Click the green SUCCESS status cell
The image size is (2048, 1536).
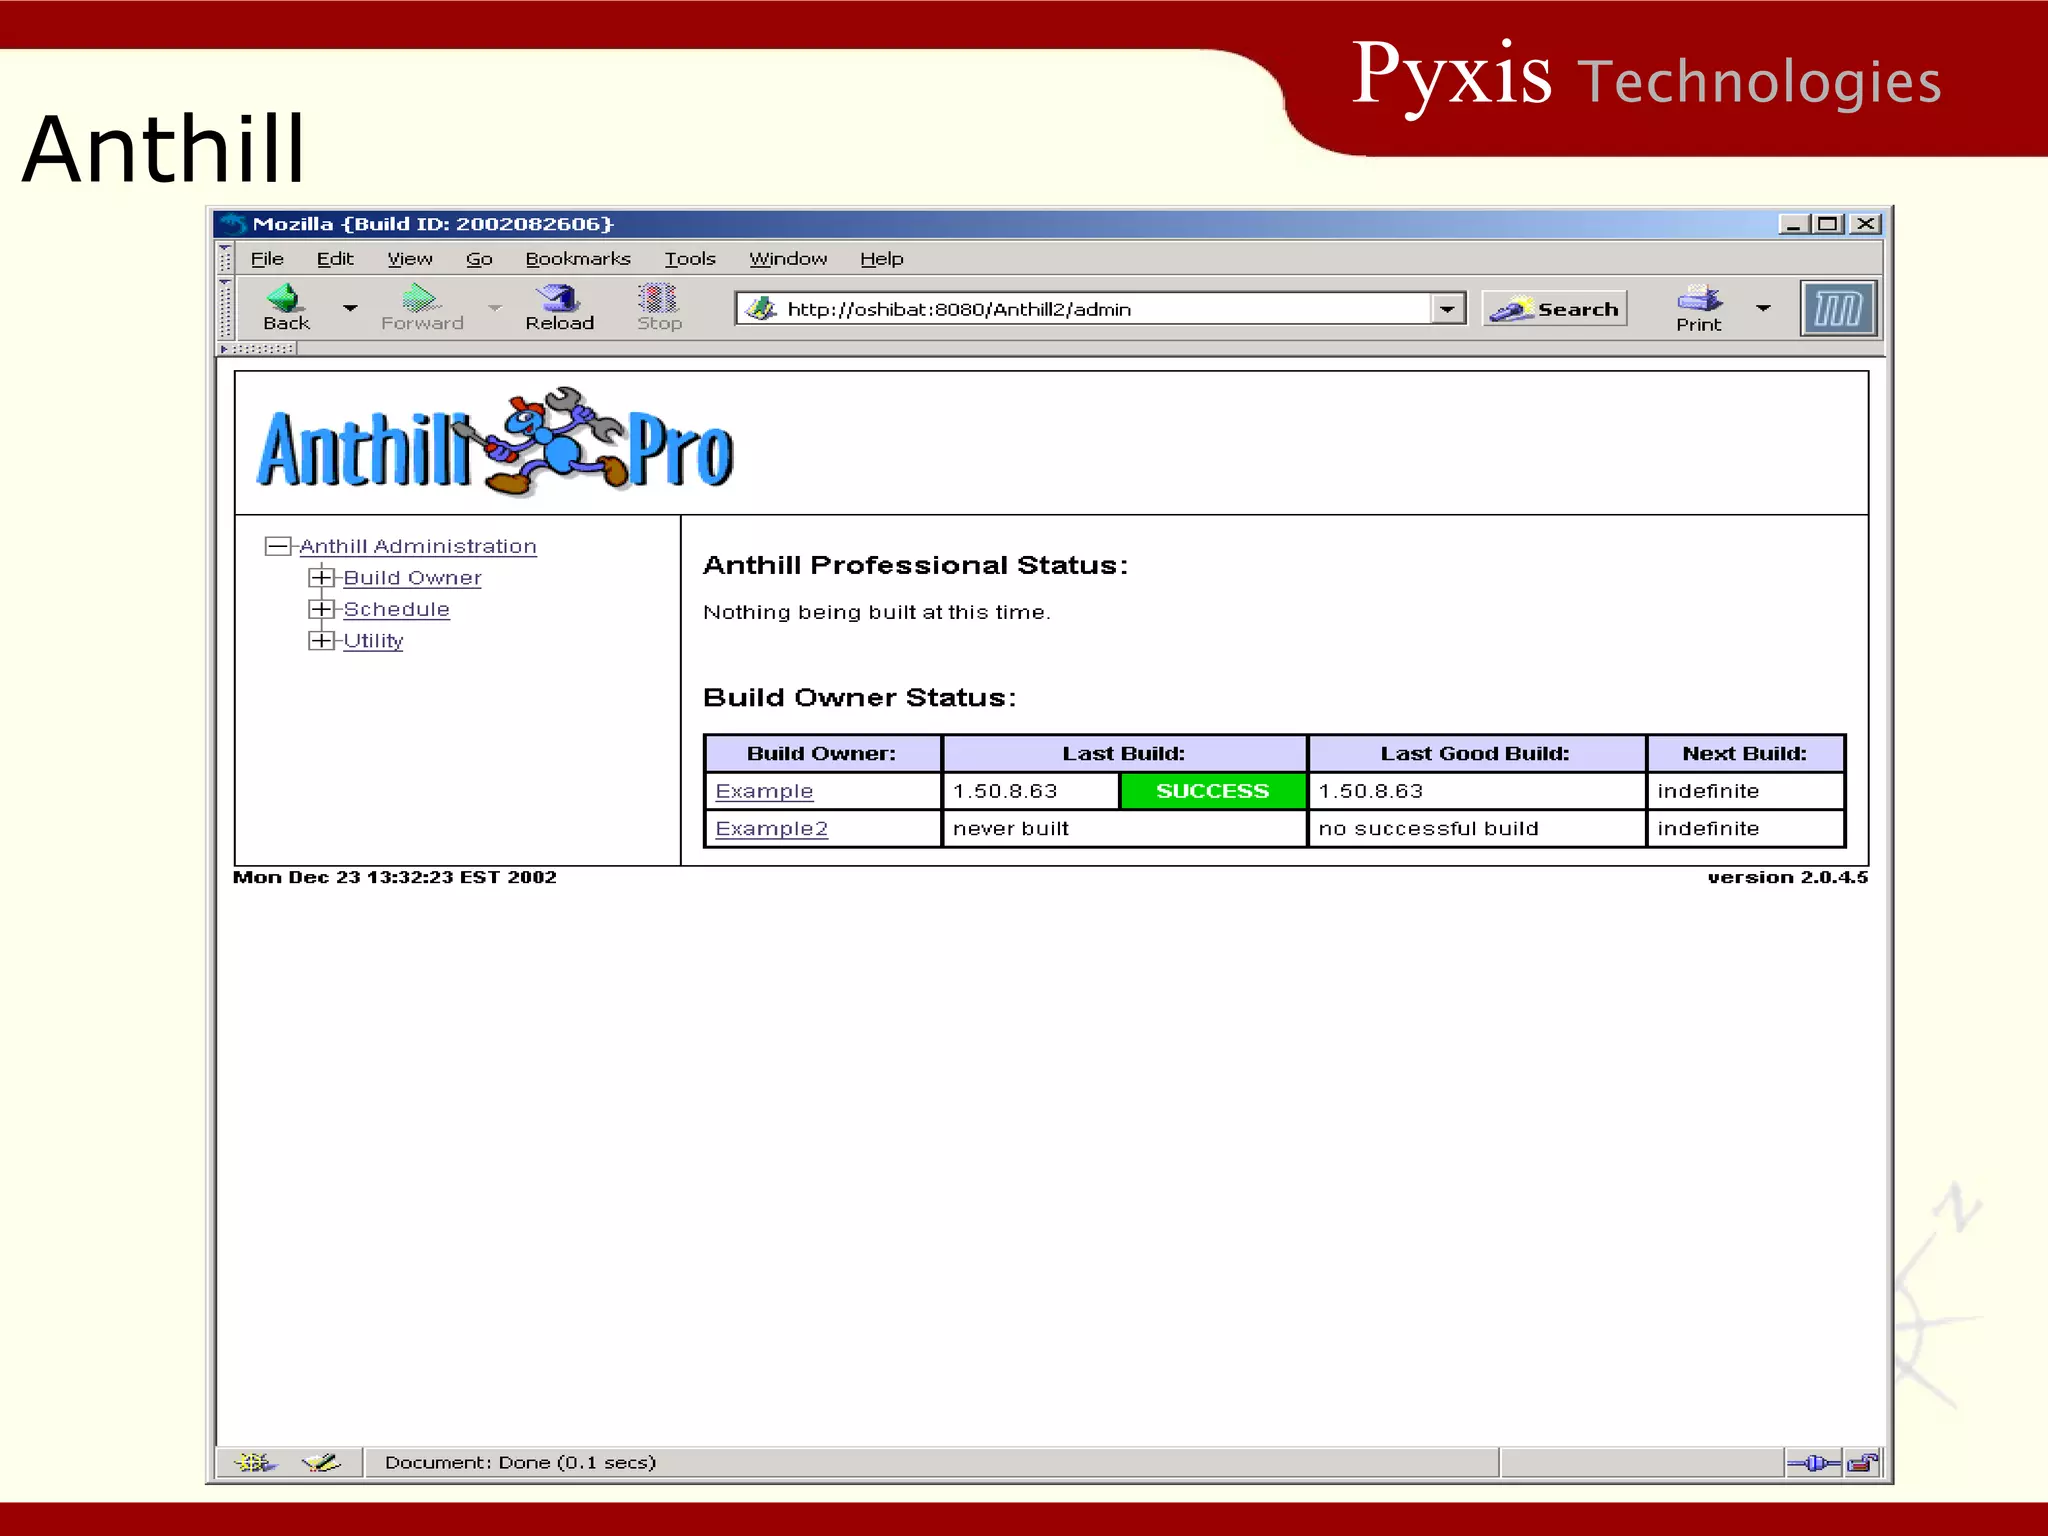tap(1212, 791)
